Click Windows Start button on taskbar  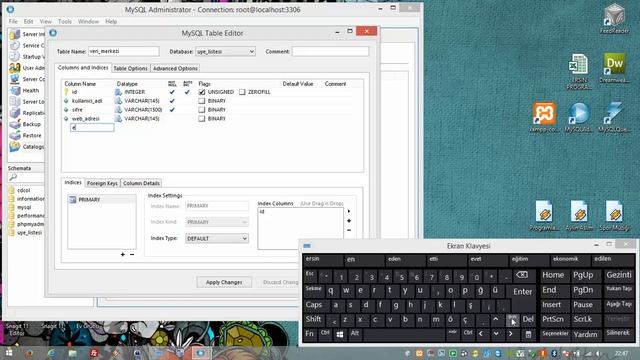pos(8,353)
